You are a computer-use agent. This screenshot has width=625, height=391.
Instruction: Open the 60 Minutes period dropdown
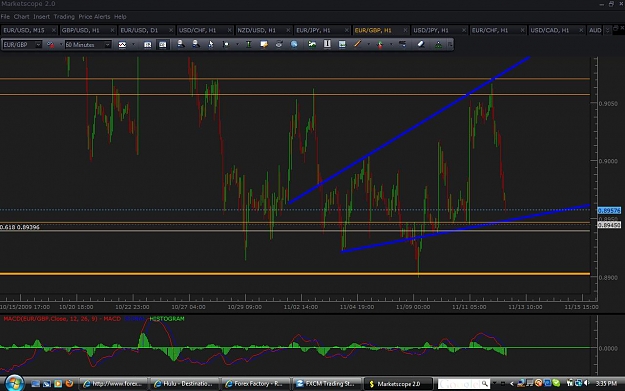(107, 45)
